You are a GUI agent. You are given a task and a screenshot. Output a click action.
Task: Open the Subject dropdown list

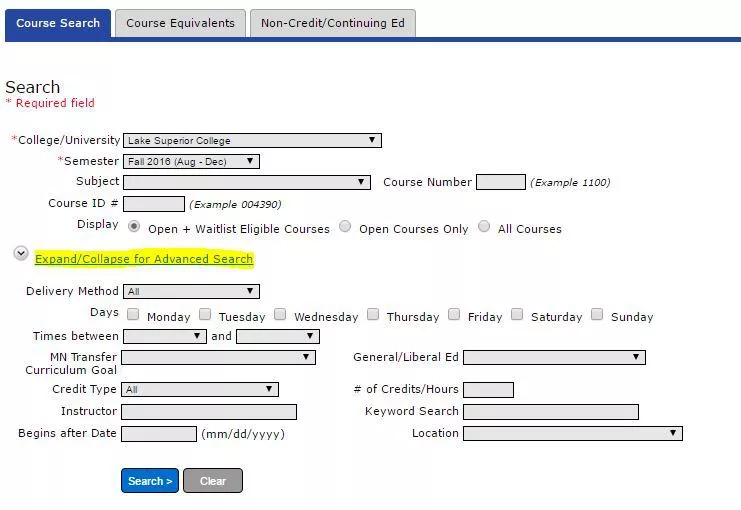coord(247,182)
